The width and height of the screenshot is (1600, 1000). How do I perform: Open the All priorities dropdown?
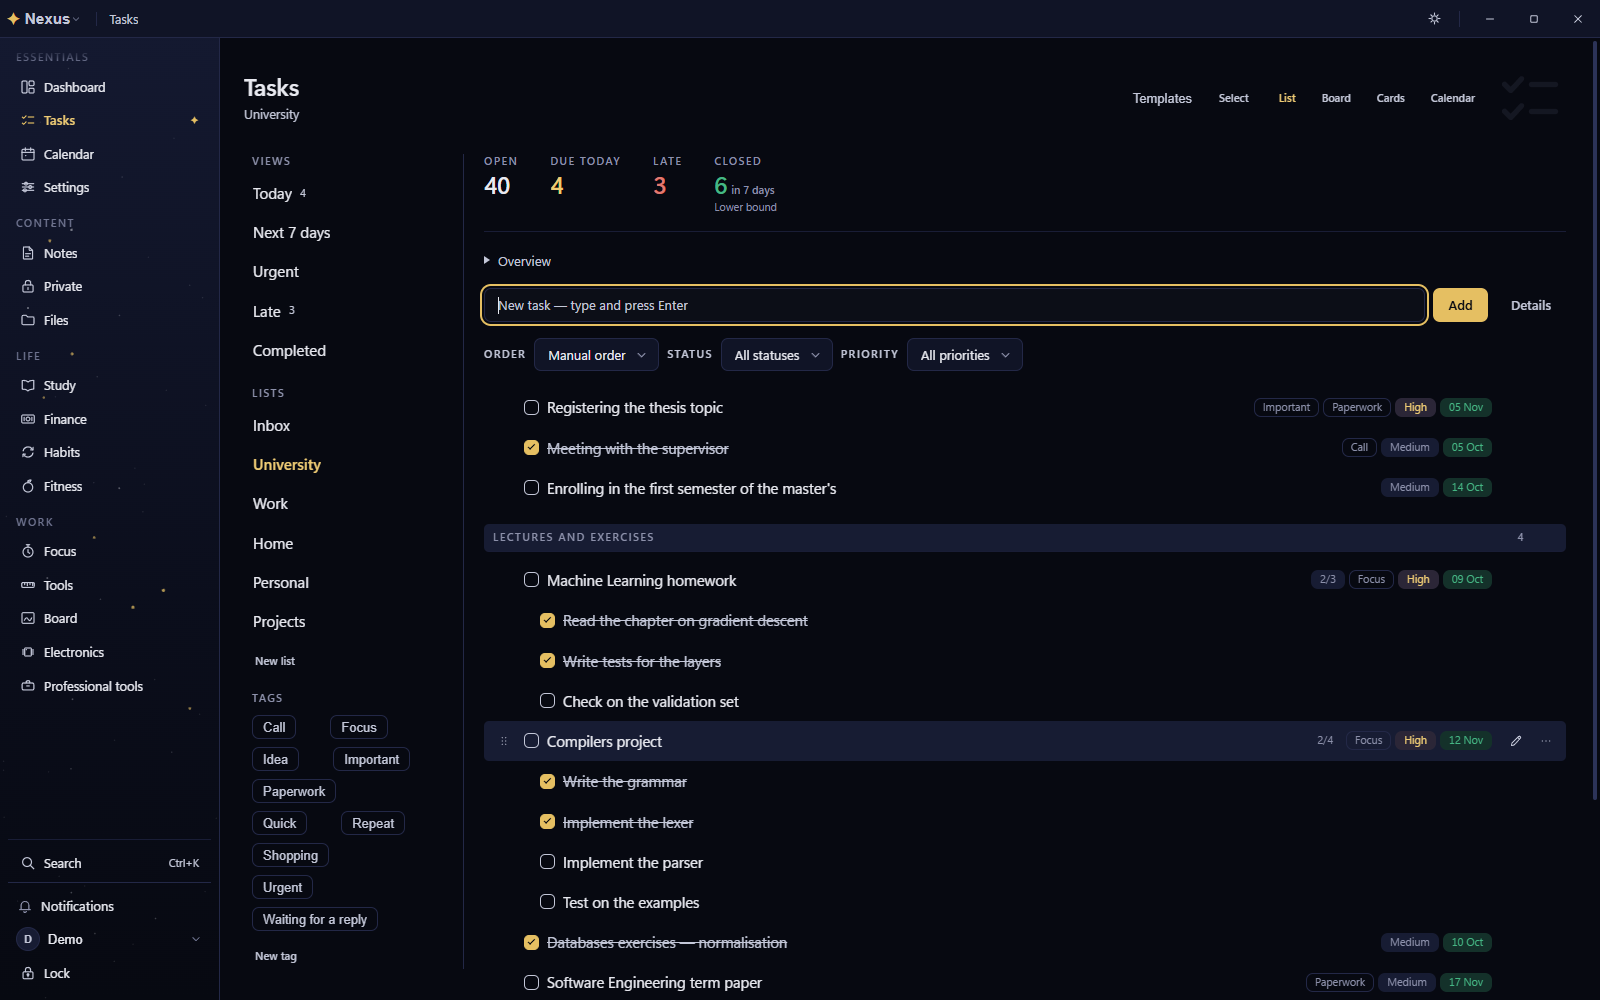pos(965,355)
